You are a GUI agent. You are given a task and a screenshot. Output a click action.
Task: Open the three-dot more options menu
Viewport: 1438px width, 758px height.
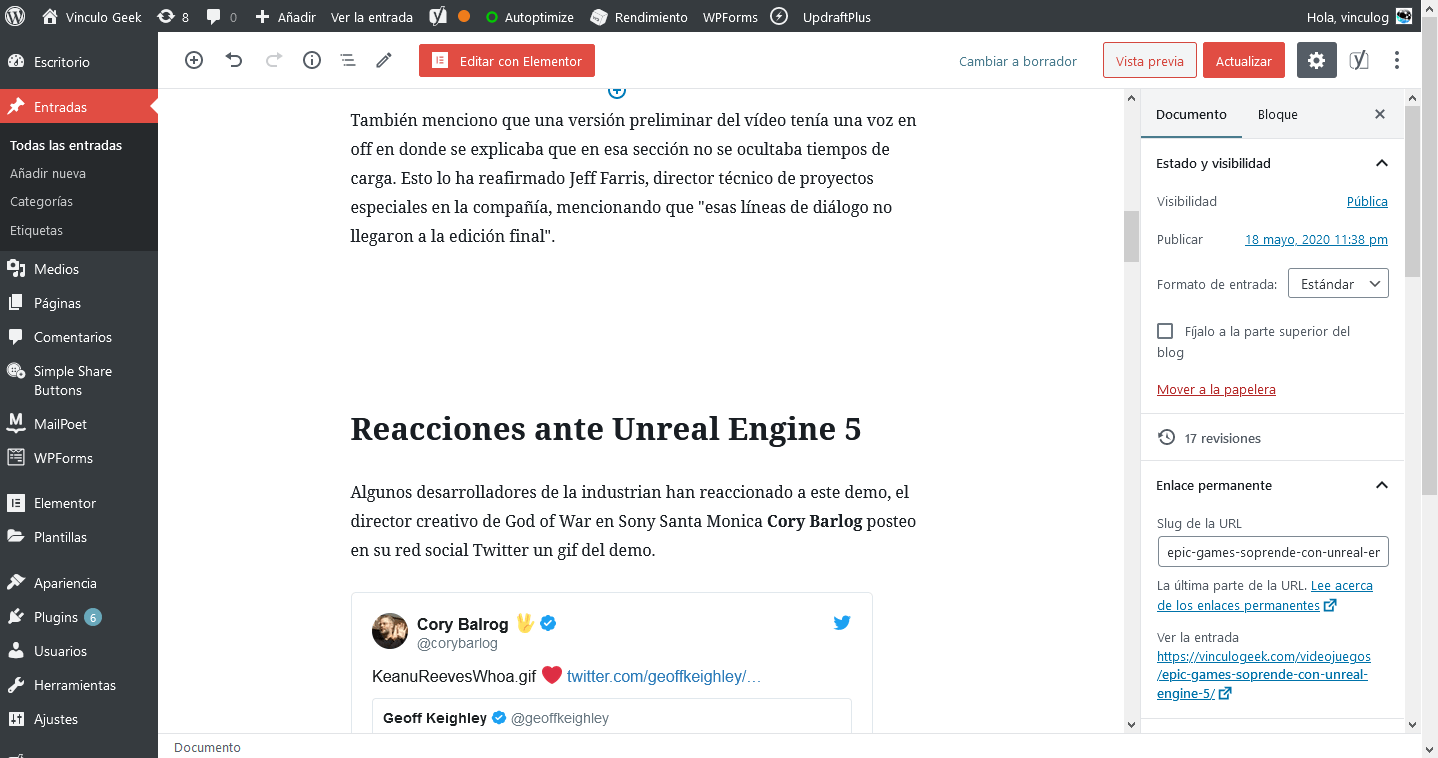(1397, 61)
